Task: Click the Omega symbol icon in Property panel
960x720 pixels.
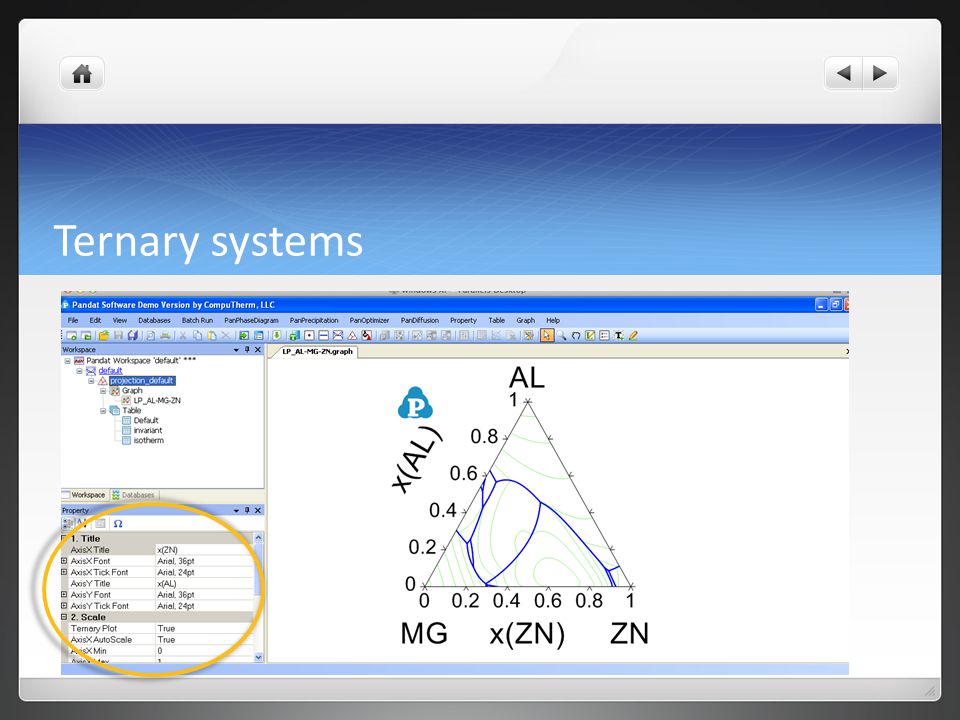Action: coord(118,524)
